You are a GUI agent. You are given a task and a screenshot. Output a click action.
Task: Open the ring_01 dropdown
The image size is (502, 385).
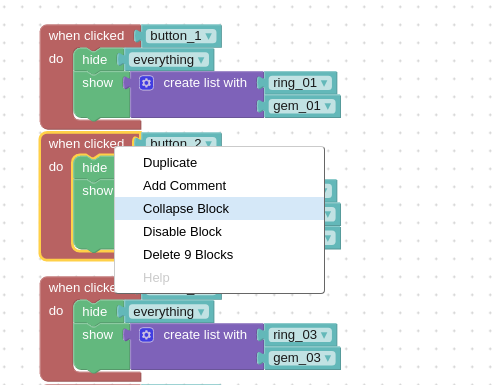[x=300, y=83]
